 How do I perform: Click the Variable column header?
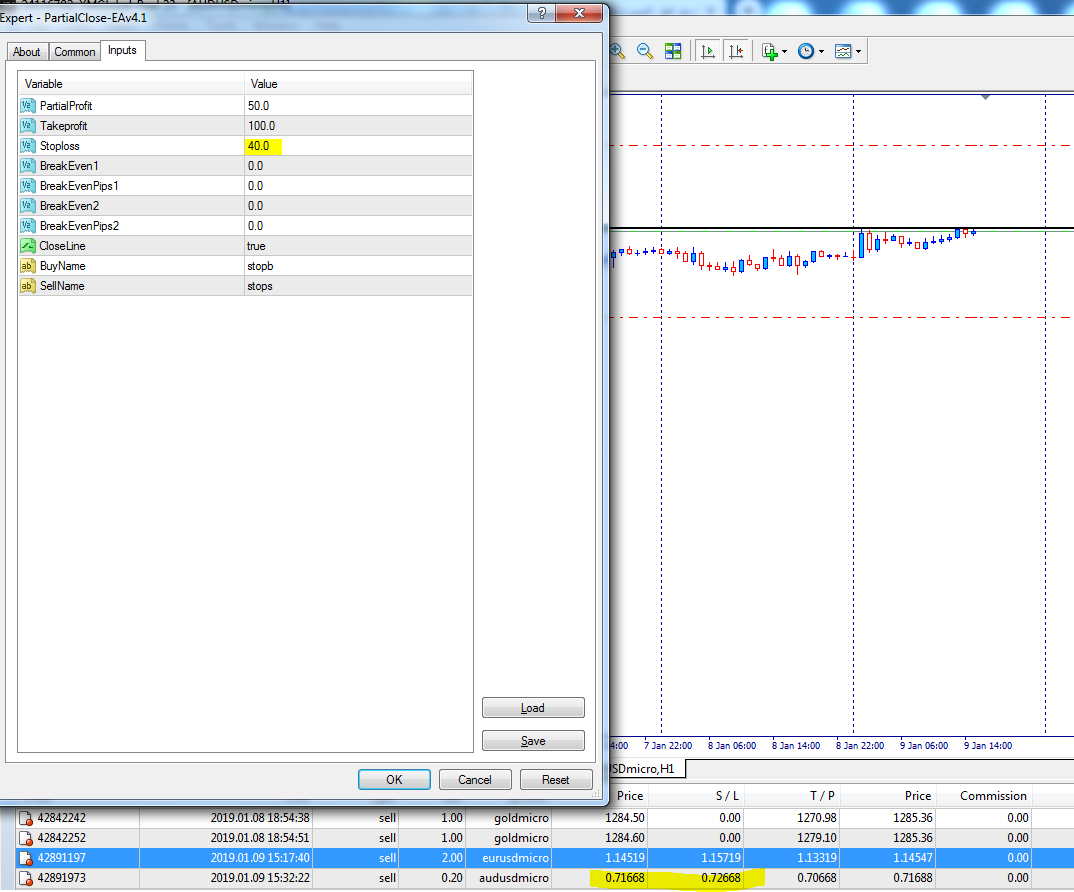click(x=131, y=84)
